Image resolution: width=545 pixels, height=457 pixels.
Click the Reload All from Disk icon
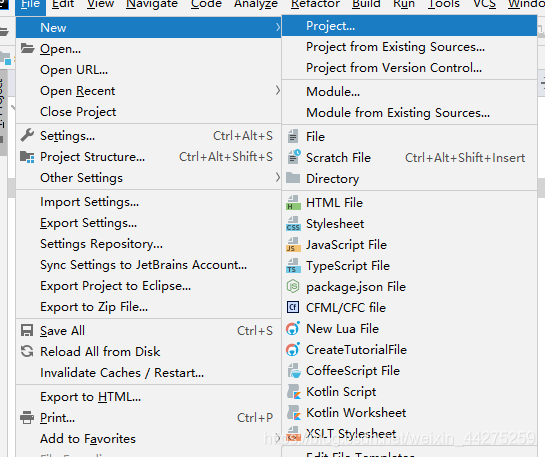click(27, 351)
